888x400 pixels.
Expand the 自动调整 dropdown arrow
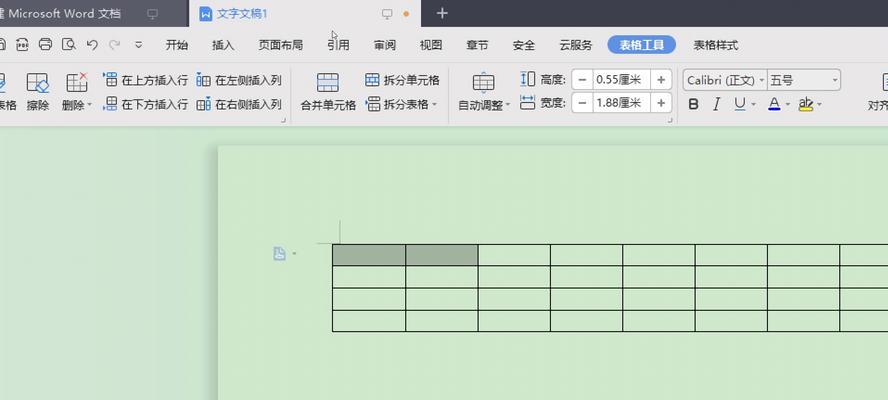pos(508,105)
